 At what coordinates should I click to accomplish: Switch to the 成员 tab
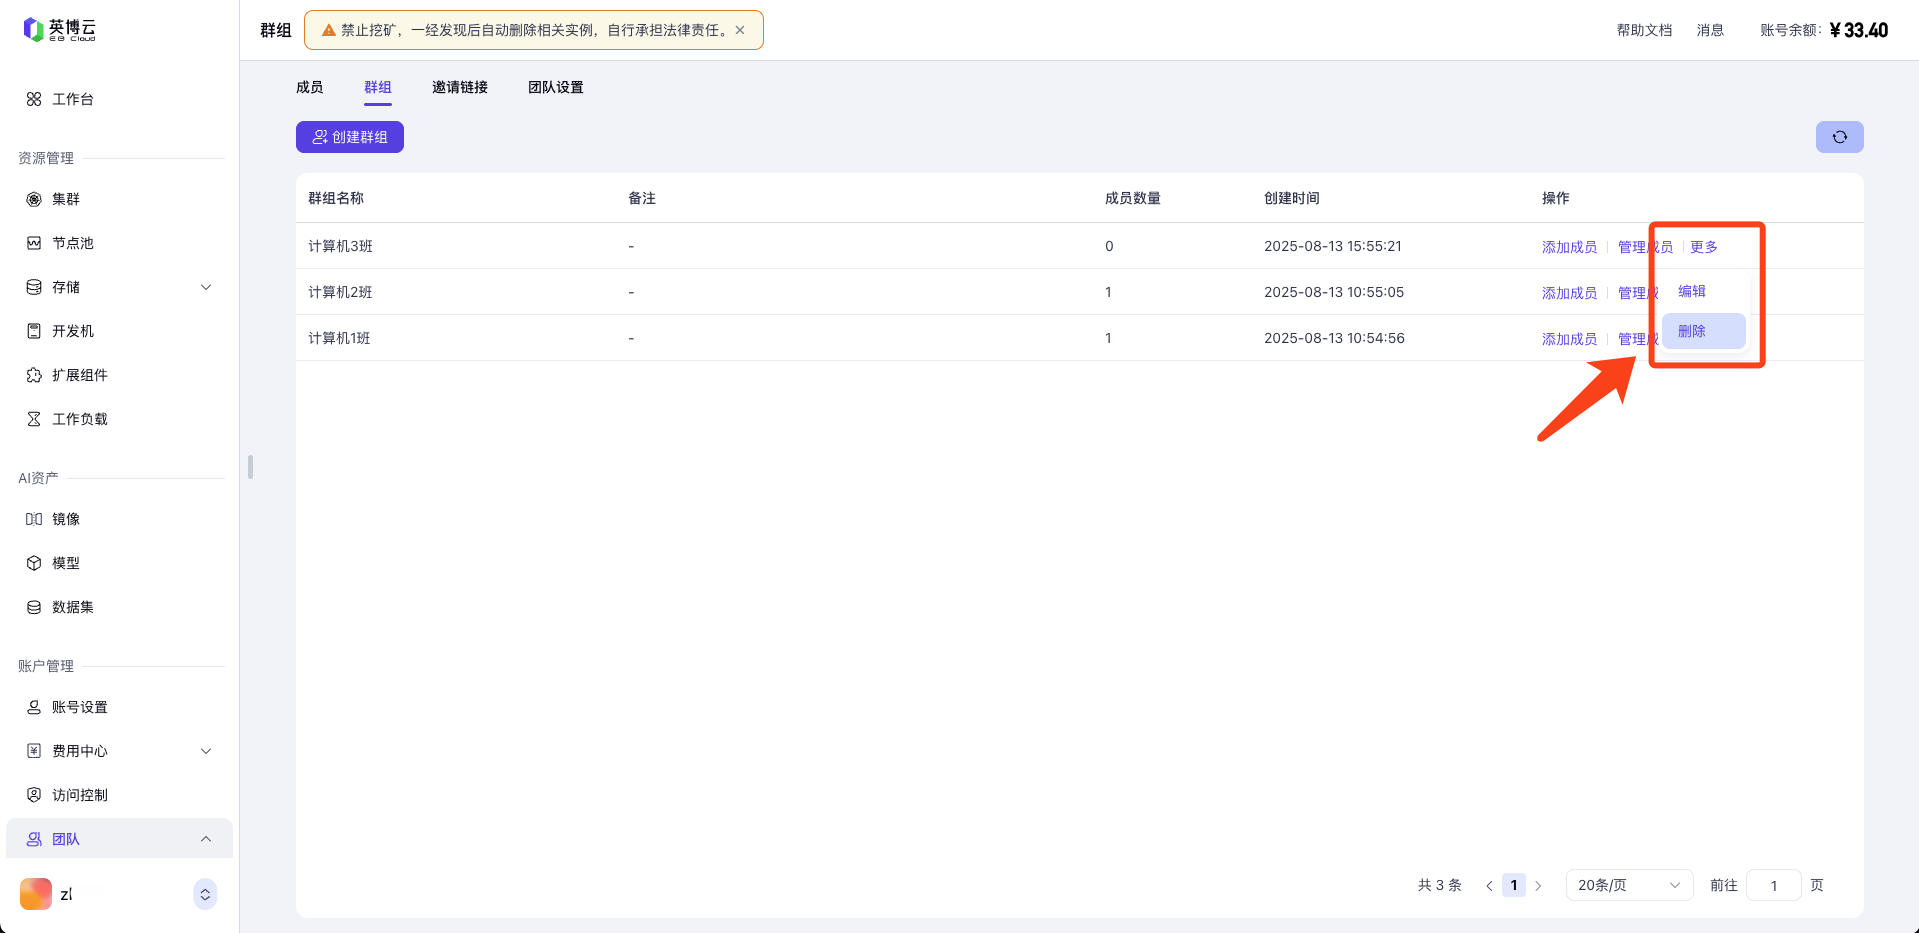pyautogui.click(x=309, y=87)
